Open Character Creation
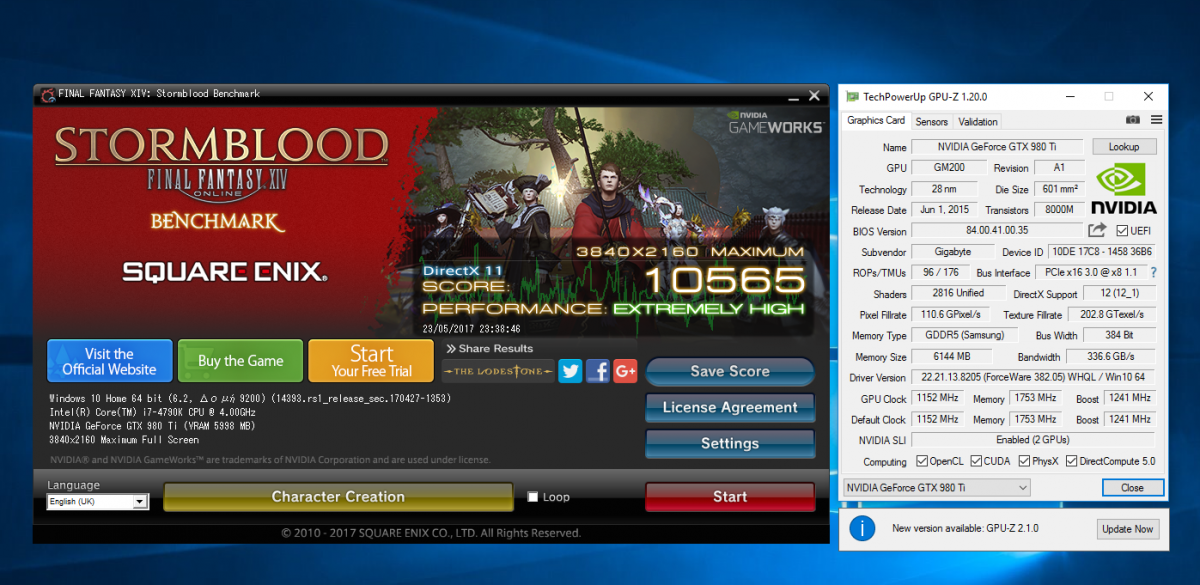 (x=338, y=497)
